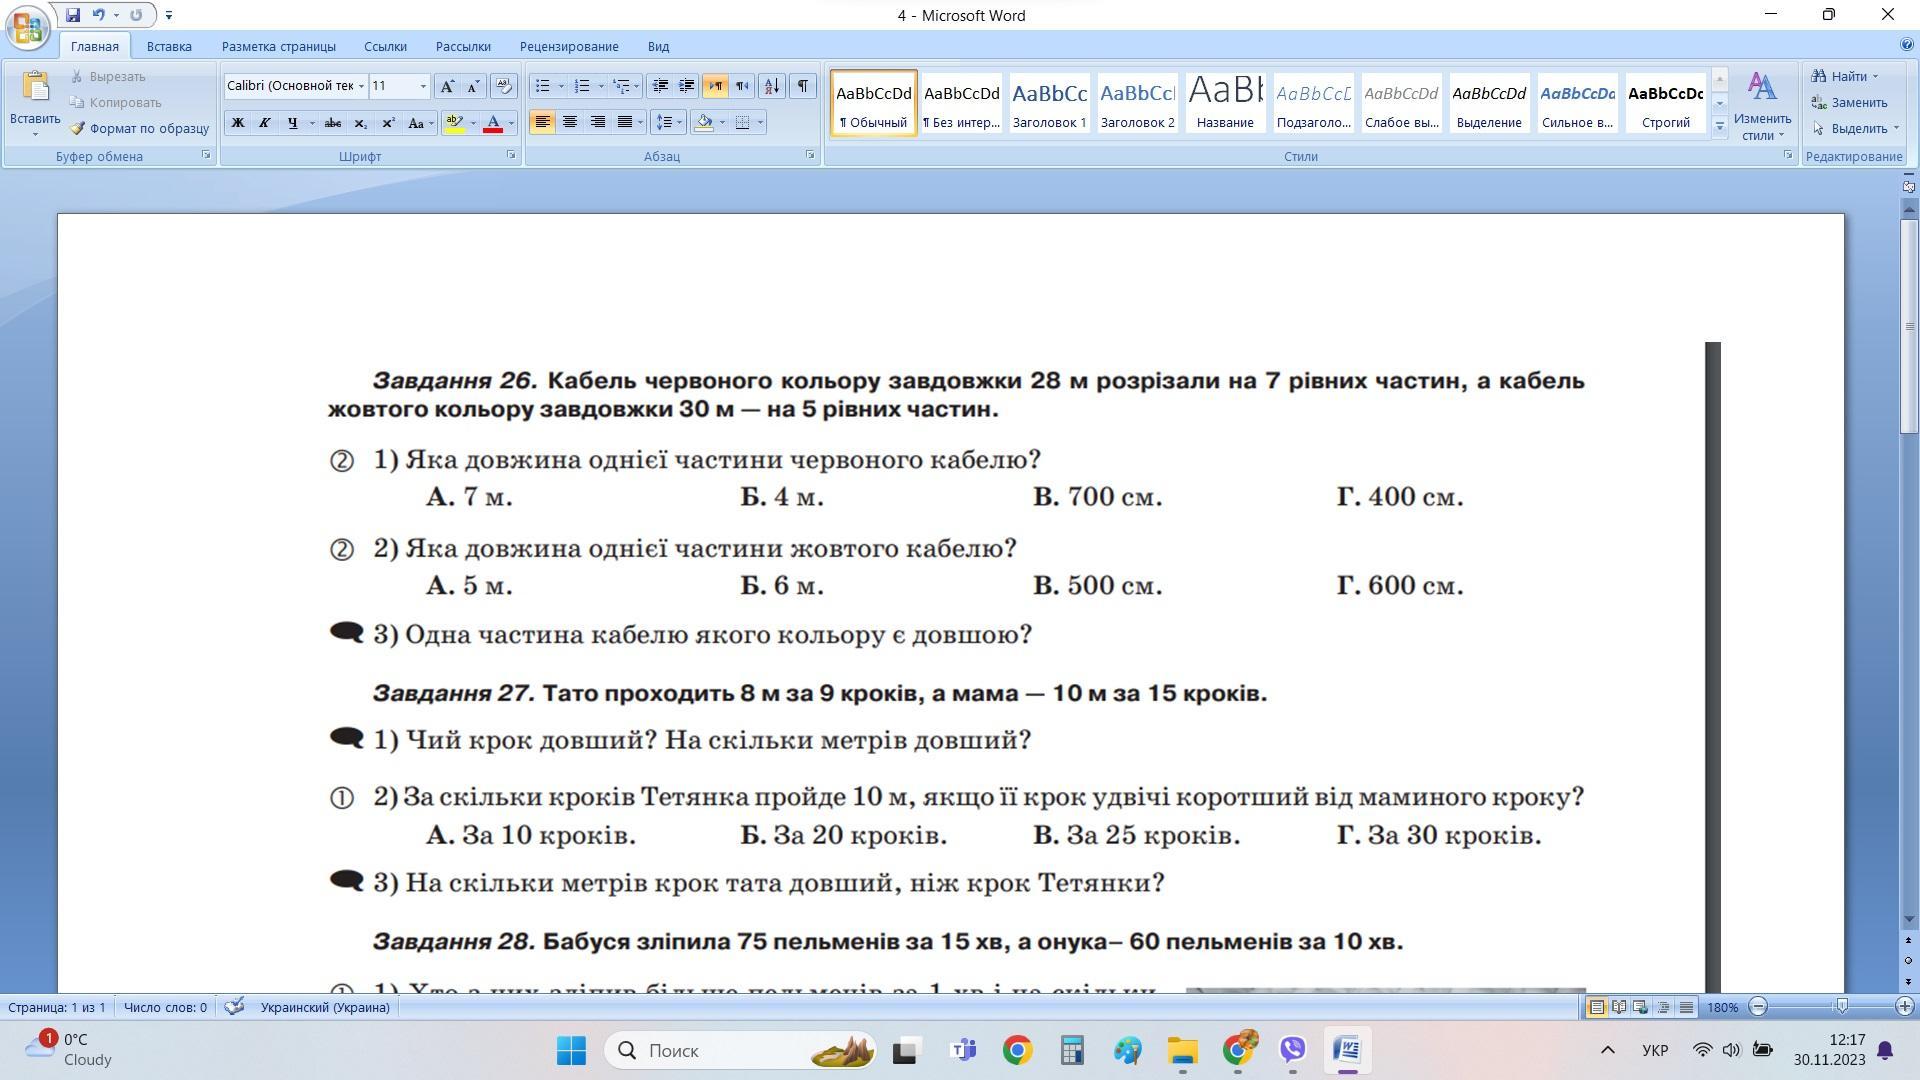This screenshot has height=1080, width=1920.
Task: Sort the selected text alphabetically
Action: pyautogui.click(x=772, y=86)
